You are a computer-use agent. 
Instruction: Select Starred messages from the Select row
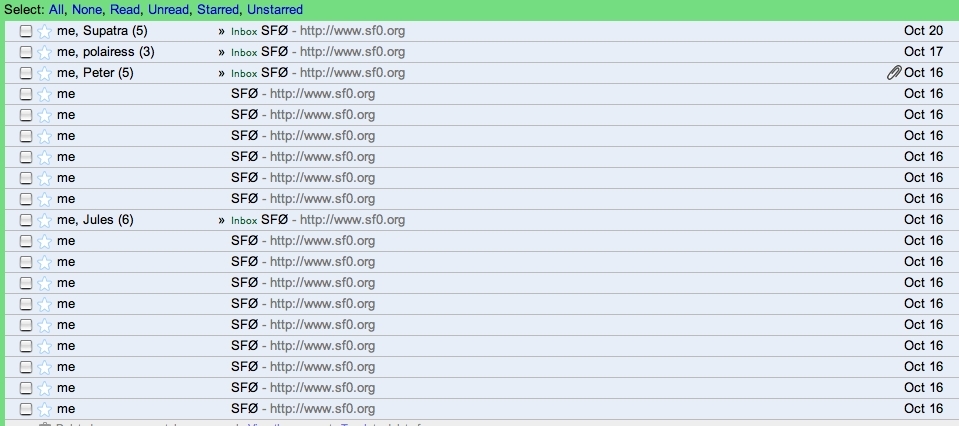pyautogui.click(x=218, y=10)
